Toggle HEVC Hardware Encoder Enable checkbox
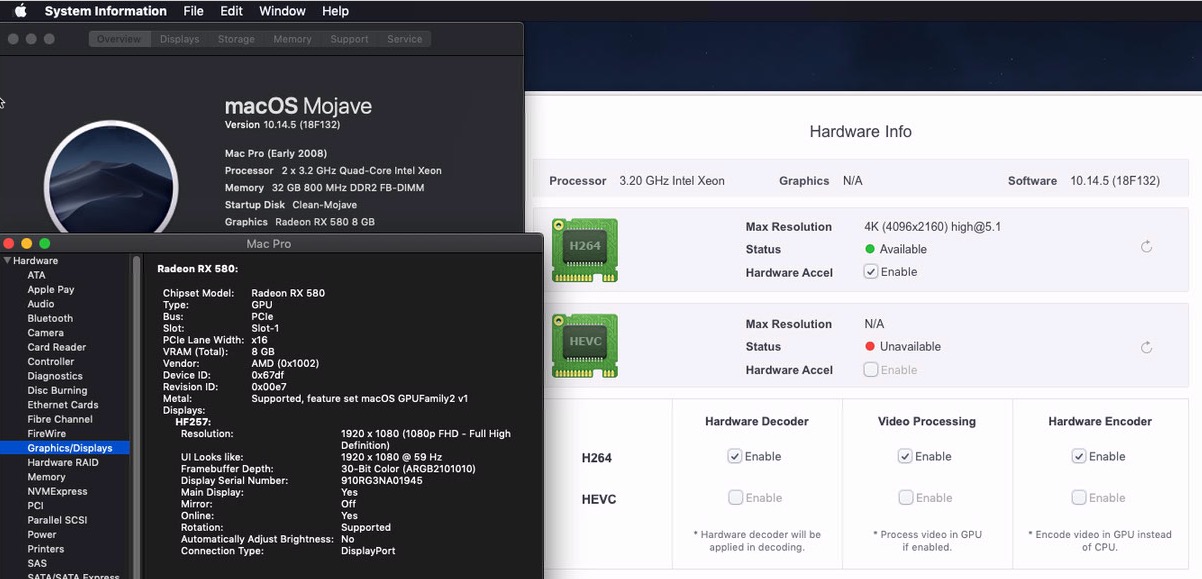This screenshot has height=579, width=1202. (x=1079, y=497)
